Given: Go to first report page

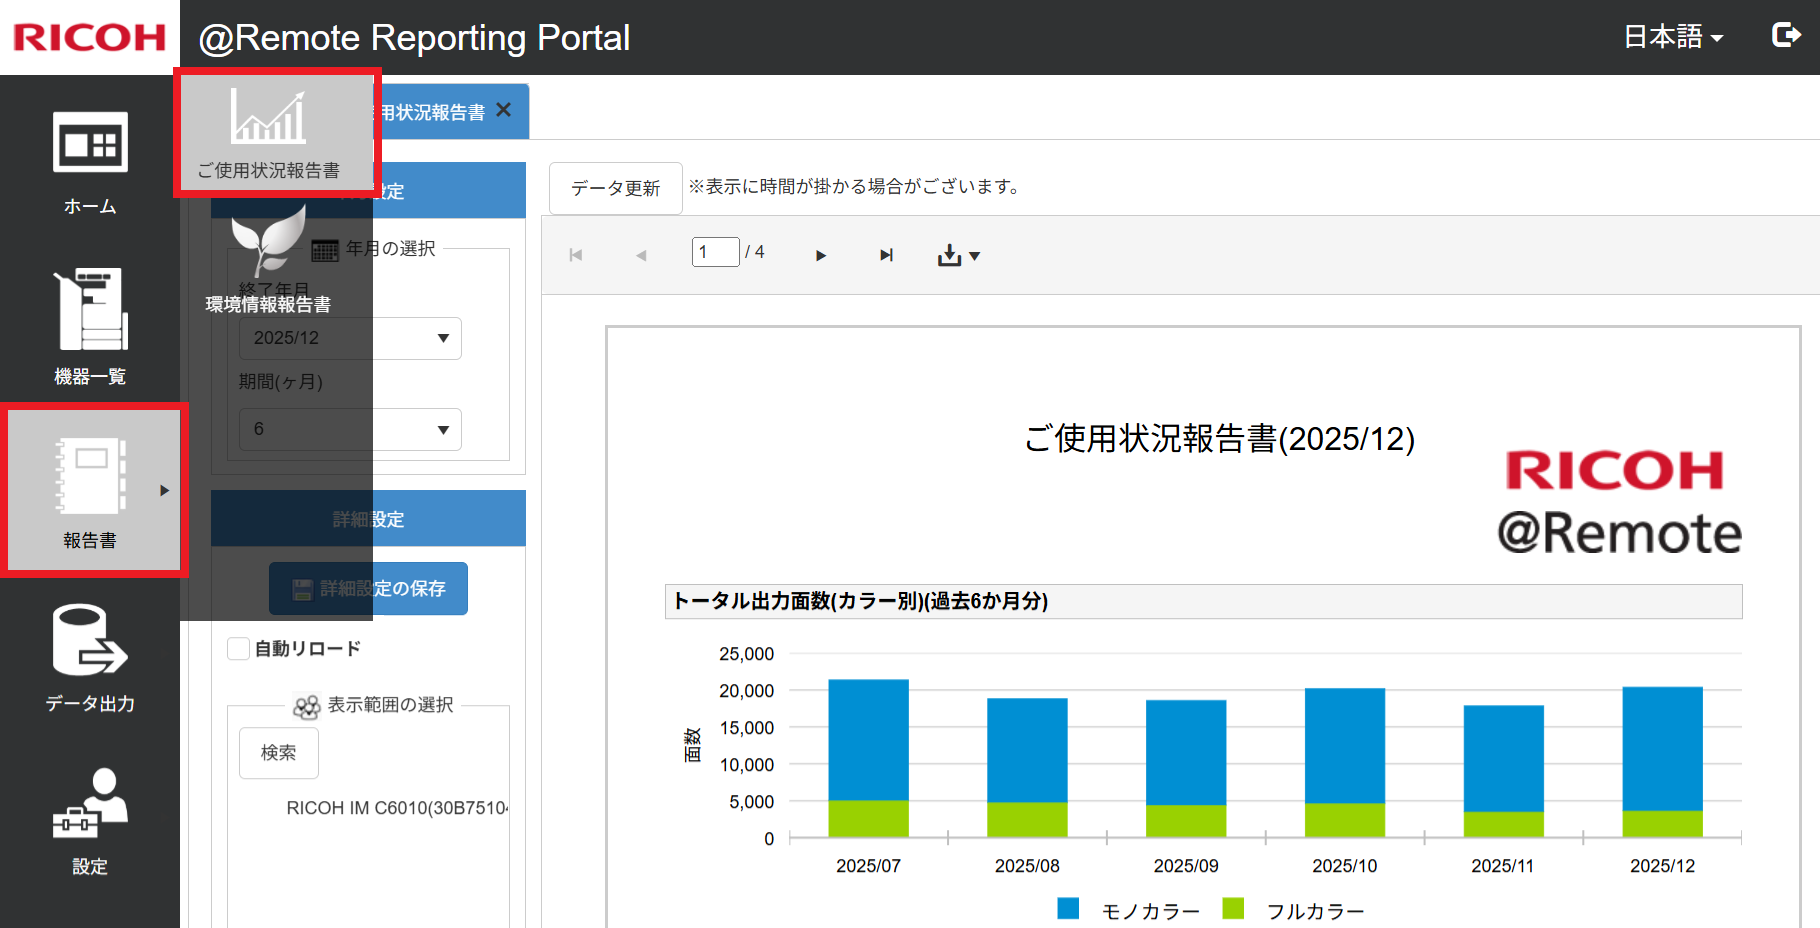Looking at the screenshot, I should point(576,255).
